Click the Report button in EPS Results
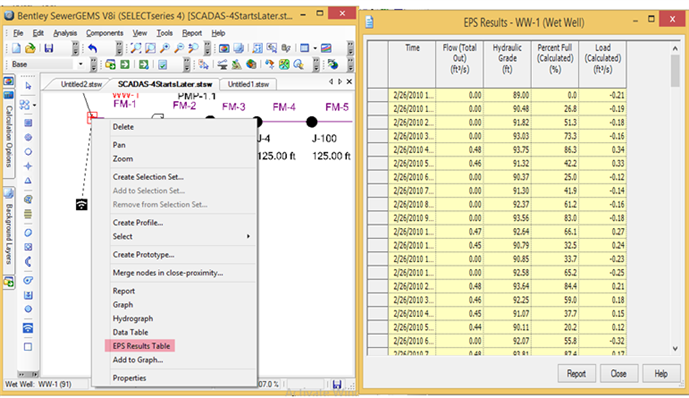Image resolution: width=689 pixels, height=398 pixels. [576, 373]
